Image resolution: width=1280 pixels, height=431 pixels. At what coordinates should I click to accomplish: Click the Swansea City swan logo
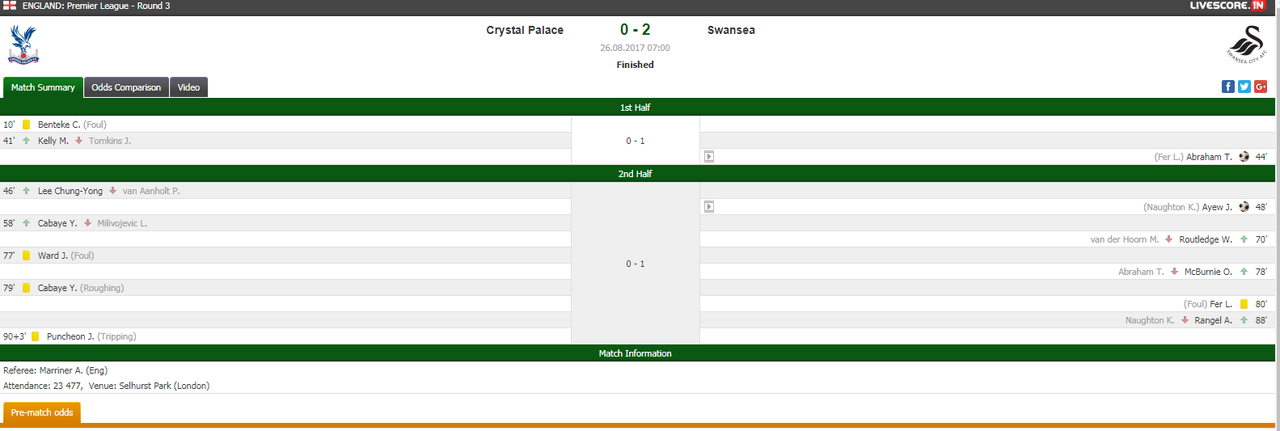tap(1246, 46)
